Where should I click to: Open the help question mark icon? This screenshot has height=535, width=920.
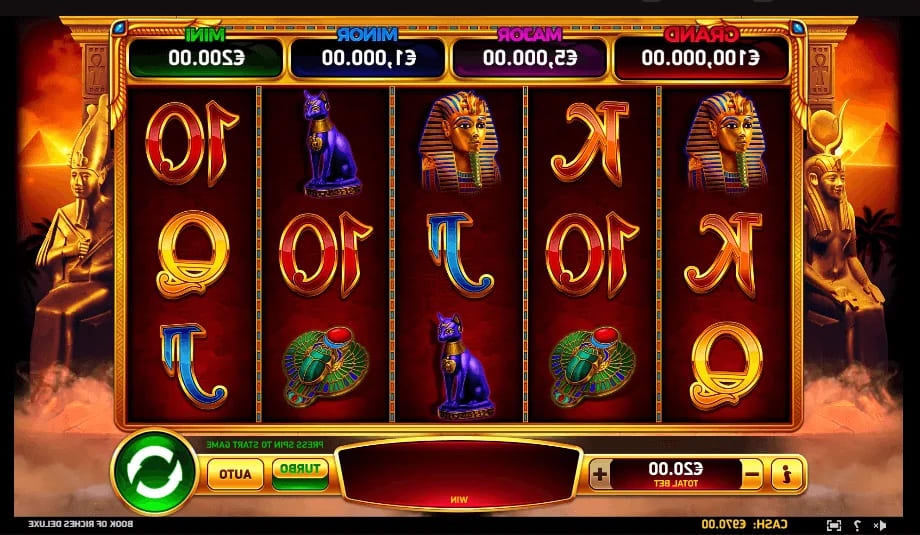pyautogui.click(x=856, y=524)
